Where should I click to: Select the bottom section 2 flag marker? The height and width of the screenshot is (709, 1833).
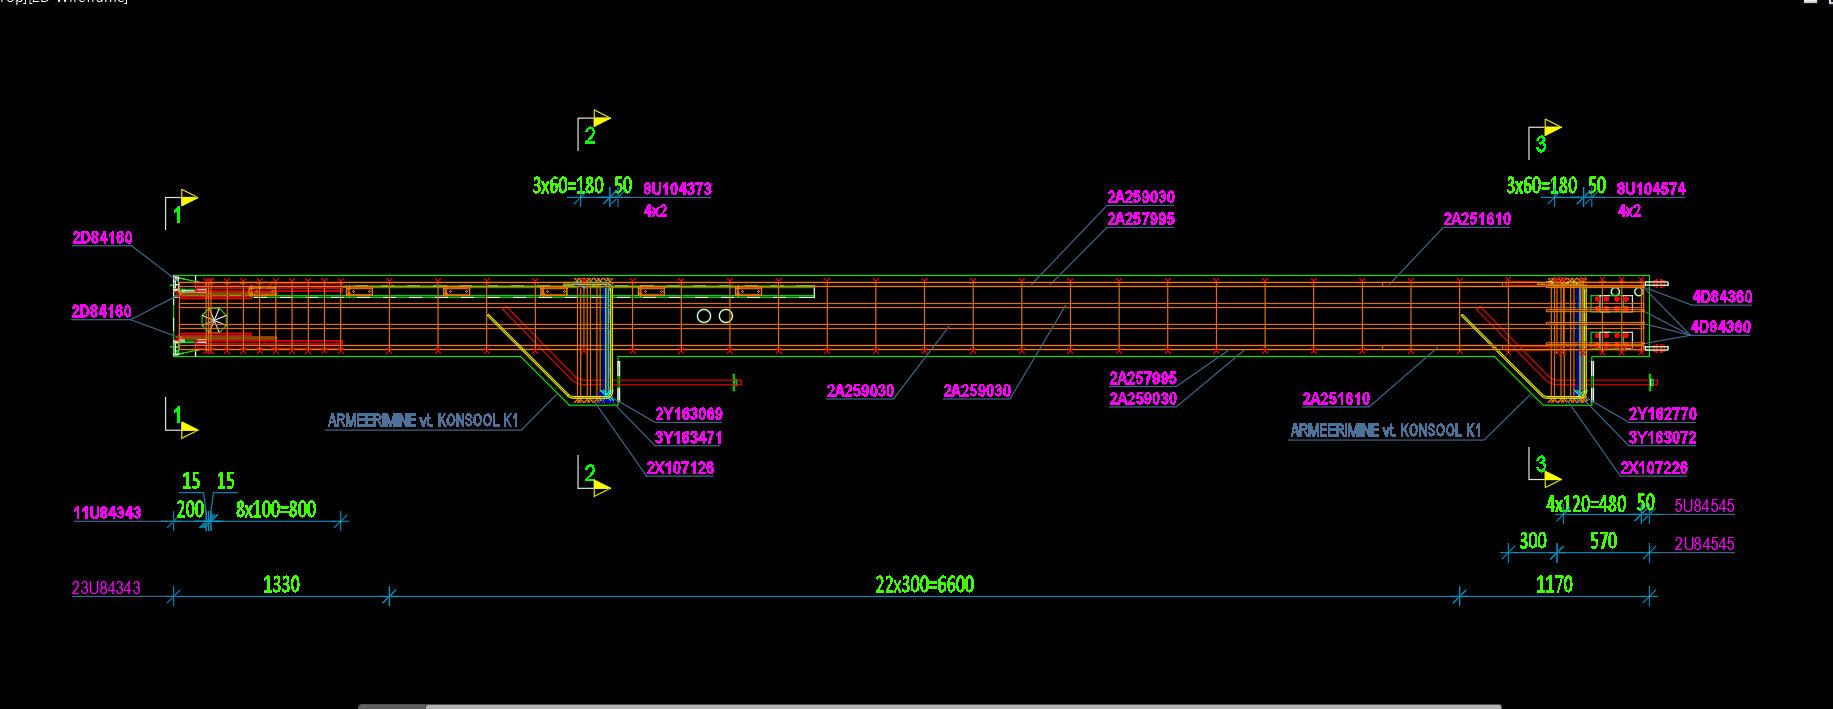click(593, 478)
